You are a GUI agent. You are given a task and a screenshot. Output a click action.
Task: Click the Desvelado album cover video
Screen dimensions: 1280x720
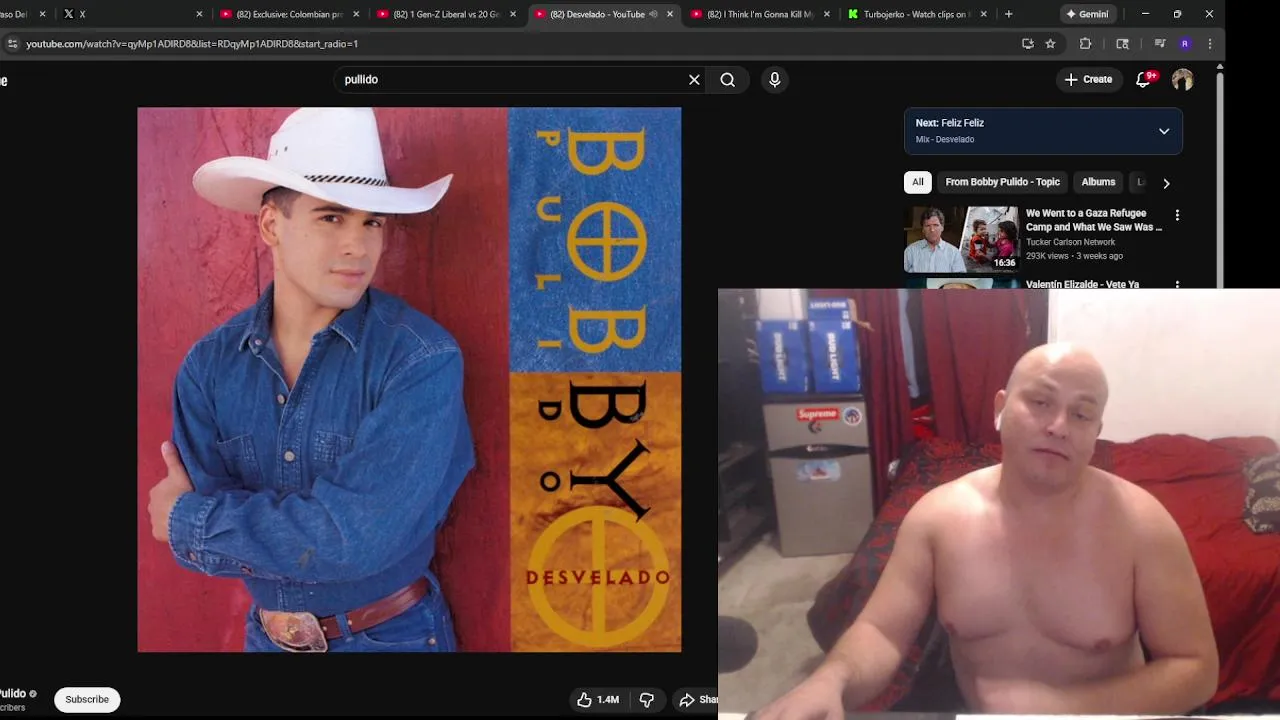[x=409, y=380]
